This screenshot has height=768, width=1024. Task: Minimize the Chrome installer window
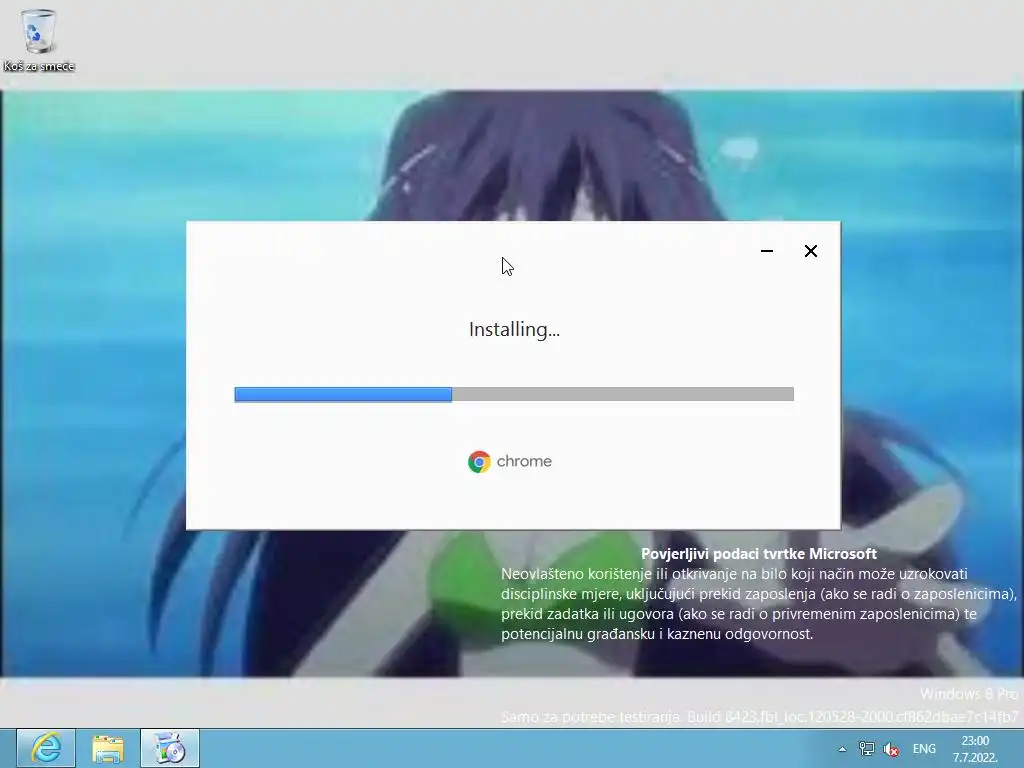tap(767, 251)
